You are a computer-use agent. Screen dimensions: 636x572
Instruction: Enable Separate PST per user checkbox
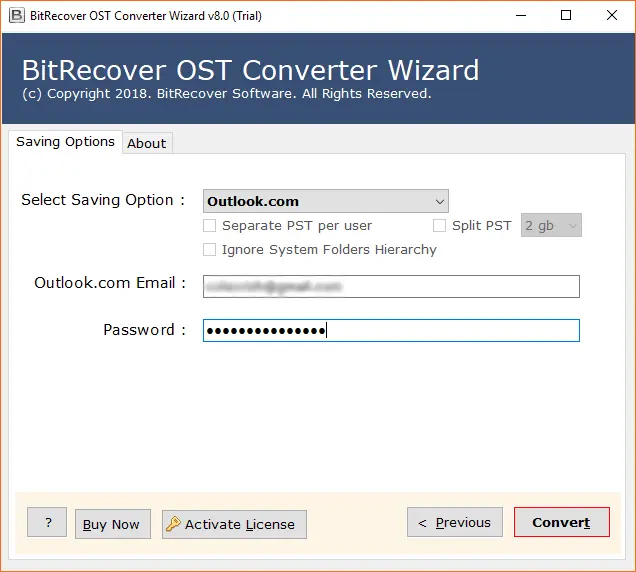209,226
